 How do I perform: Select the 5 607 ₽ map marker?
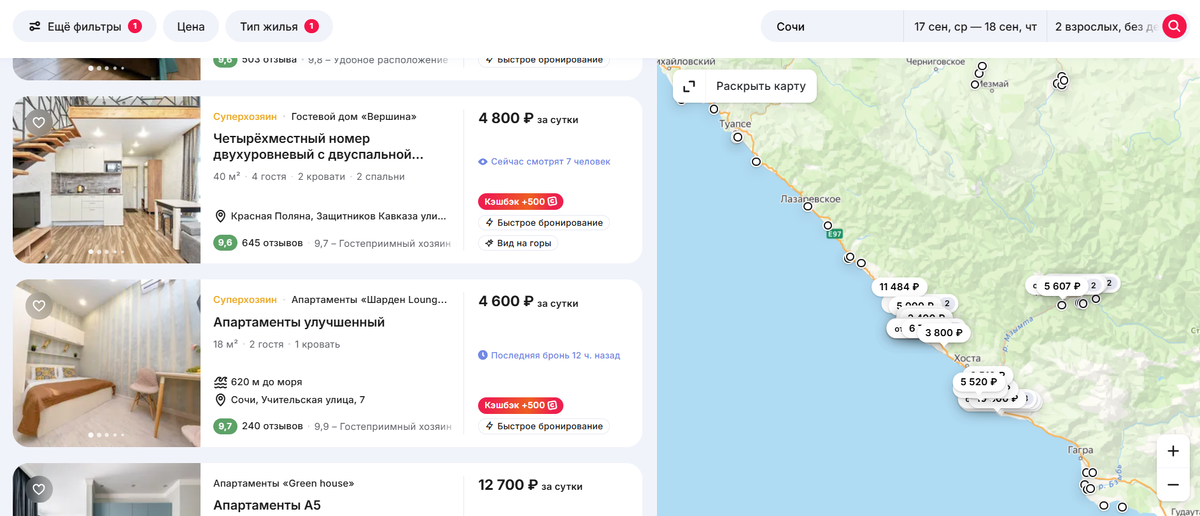point(1061,286)
